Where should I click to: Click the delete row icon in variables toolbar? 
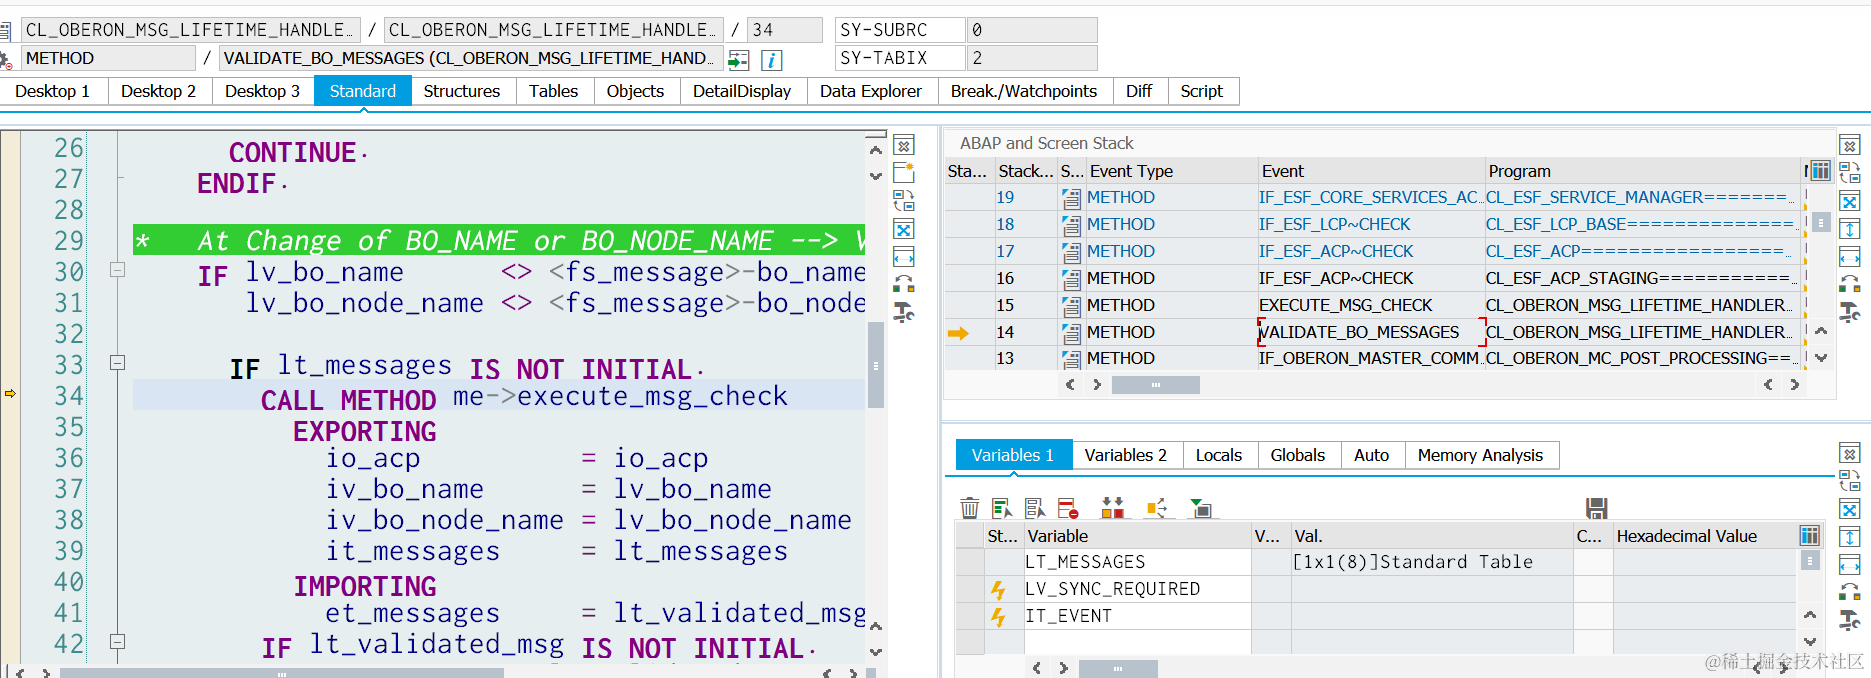1068,508
